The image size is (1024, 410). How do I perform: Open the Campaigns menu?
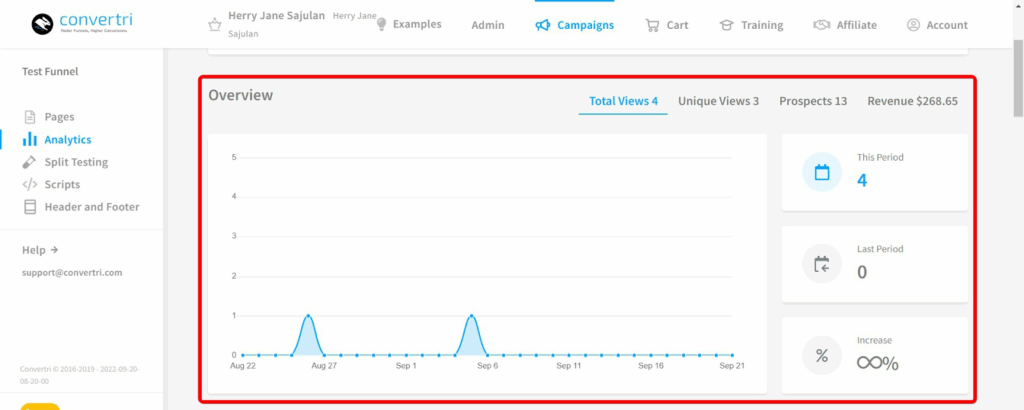coord(574,25)
